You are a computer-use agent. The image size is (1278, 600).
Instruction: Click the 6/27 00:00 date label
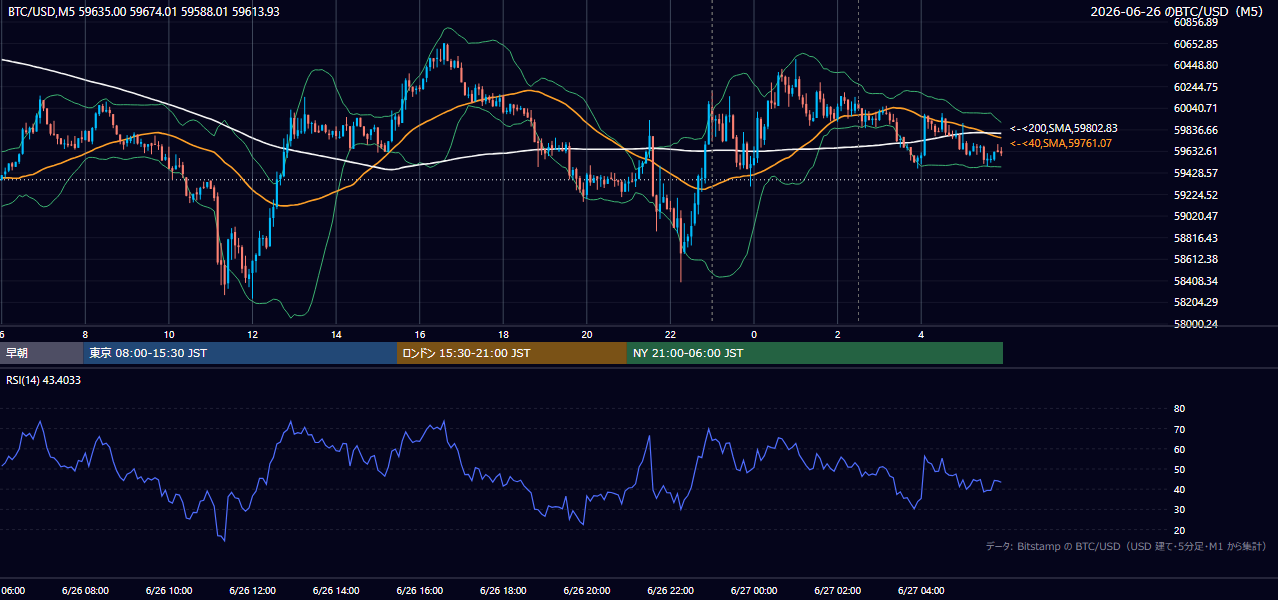point(754,591)
